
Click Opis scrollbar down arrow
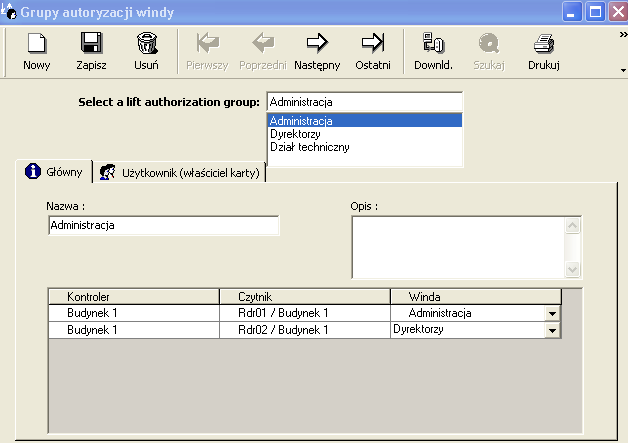point(573,269)
